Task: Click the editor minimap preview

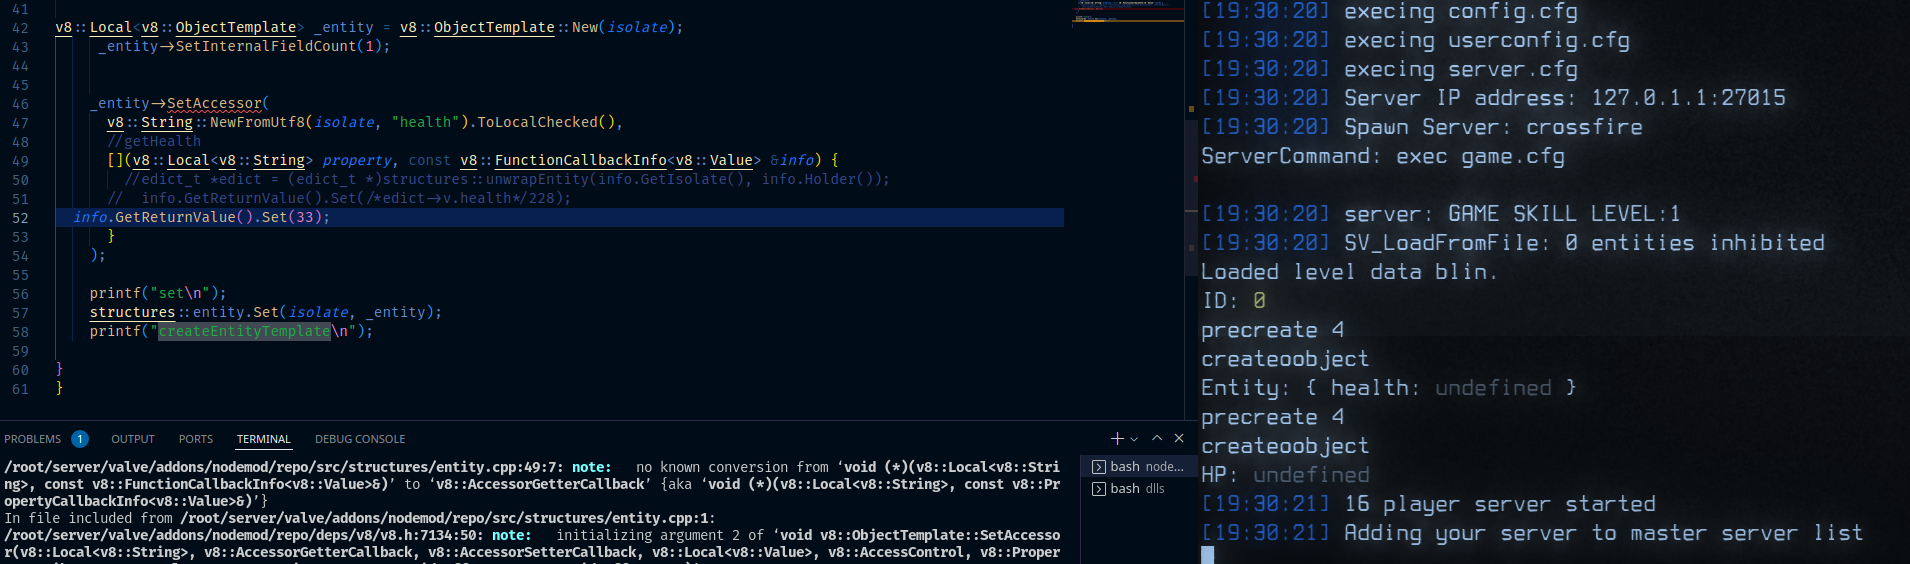Action: tap(1127, 14)
